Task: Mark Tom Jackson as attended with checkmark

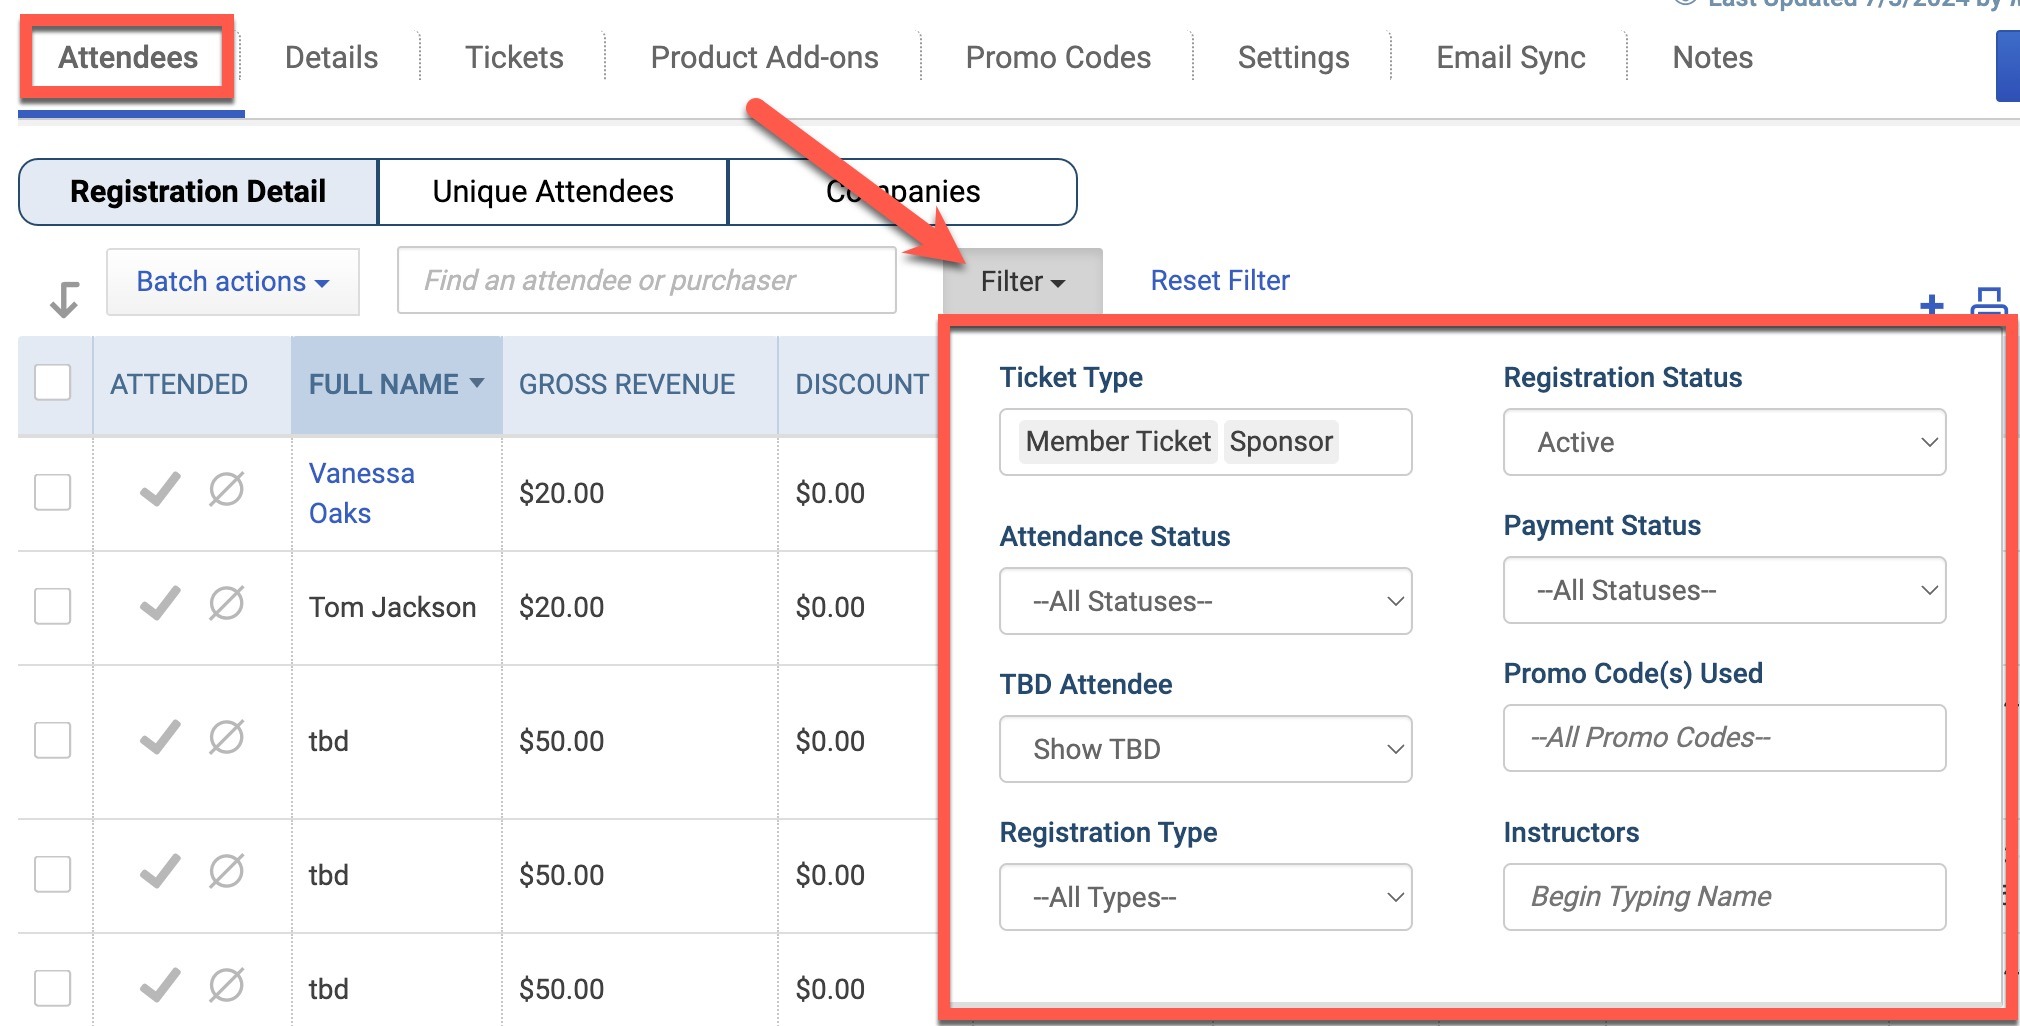Action: coord(160,603)
